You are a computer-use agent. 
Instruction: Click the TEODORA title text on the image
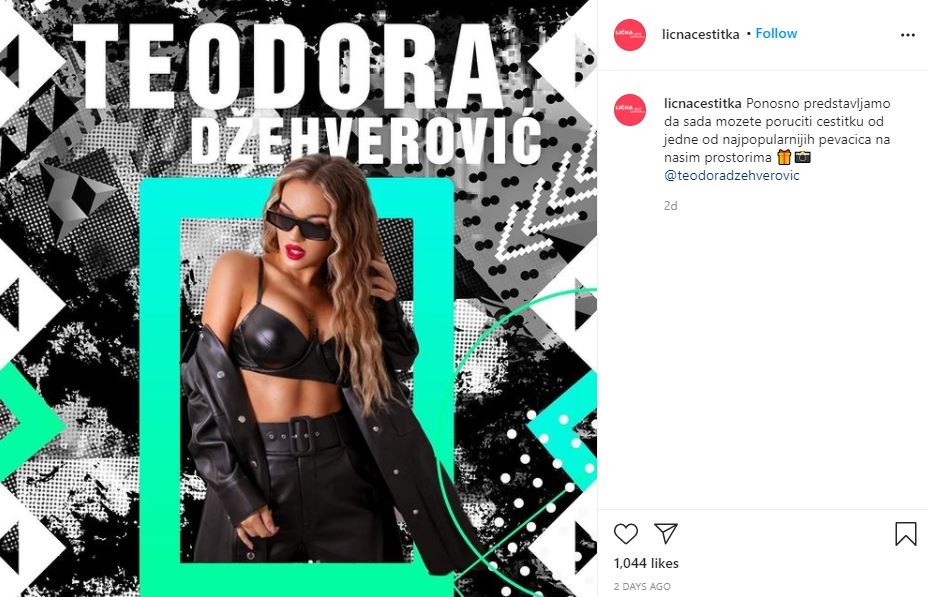click(288, 66)
